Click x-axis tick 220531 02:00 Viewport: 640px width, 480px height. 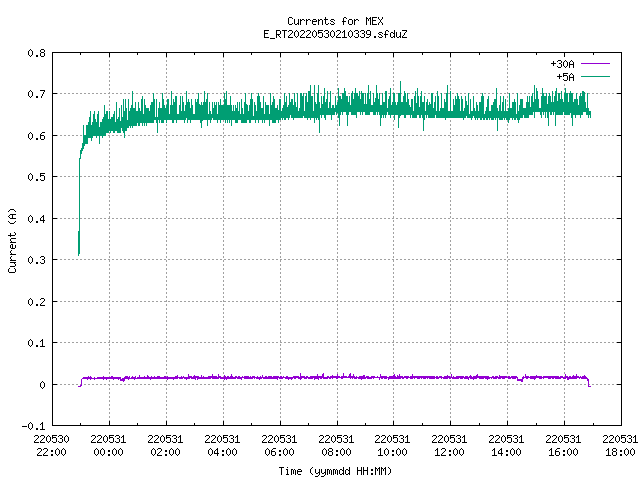pyautogui.click(x=165, y=445)
